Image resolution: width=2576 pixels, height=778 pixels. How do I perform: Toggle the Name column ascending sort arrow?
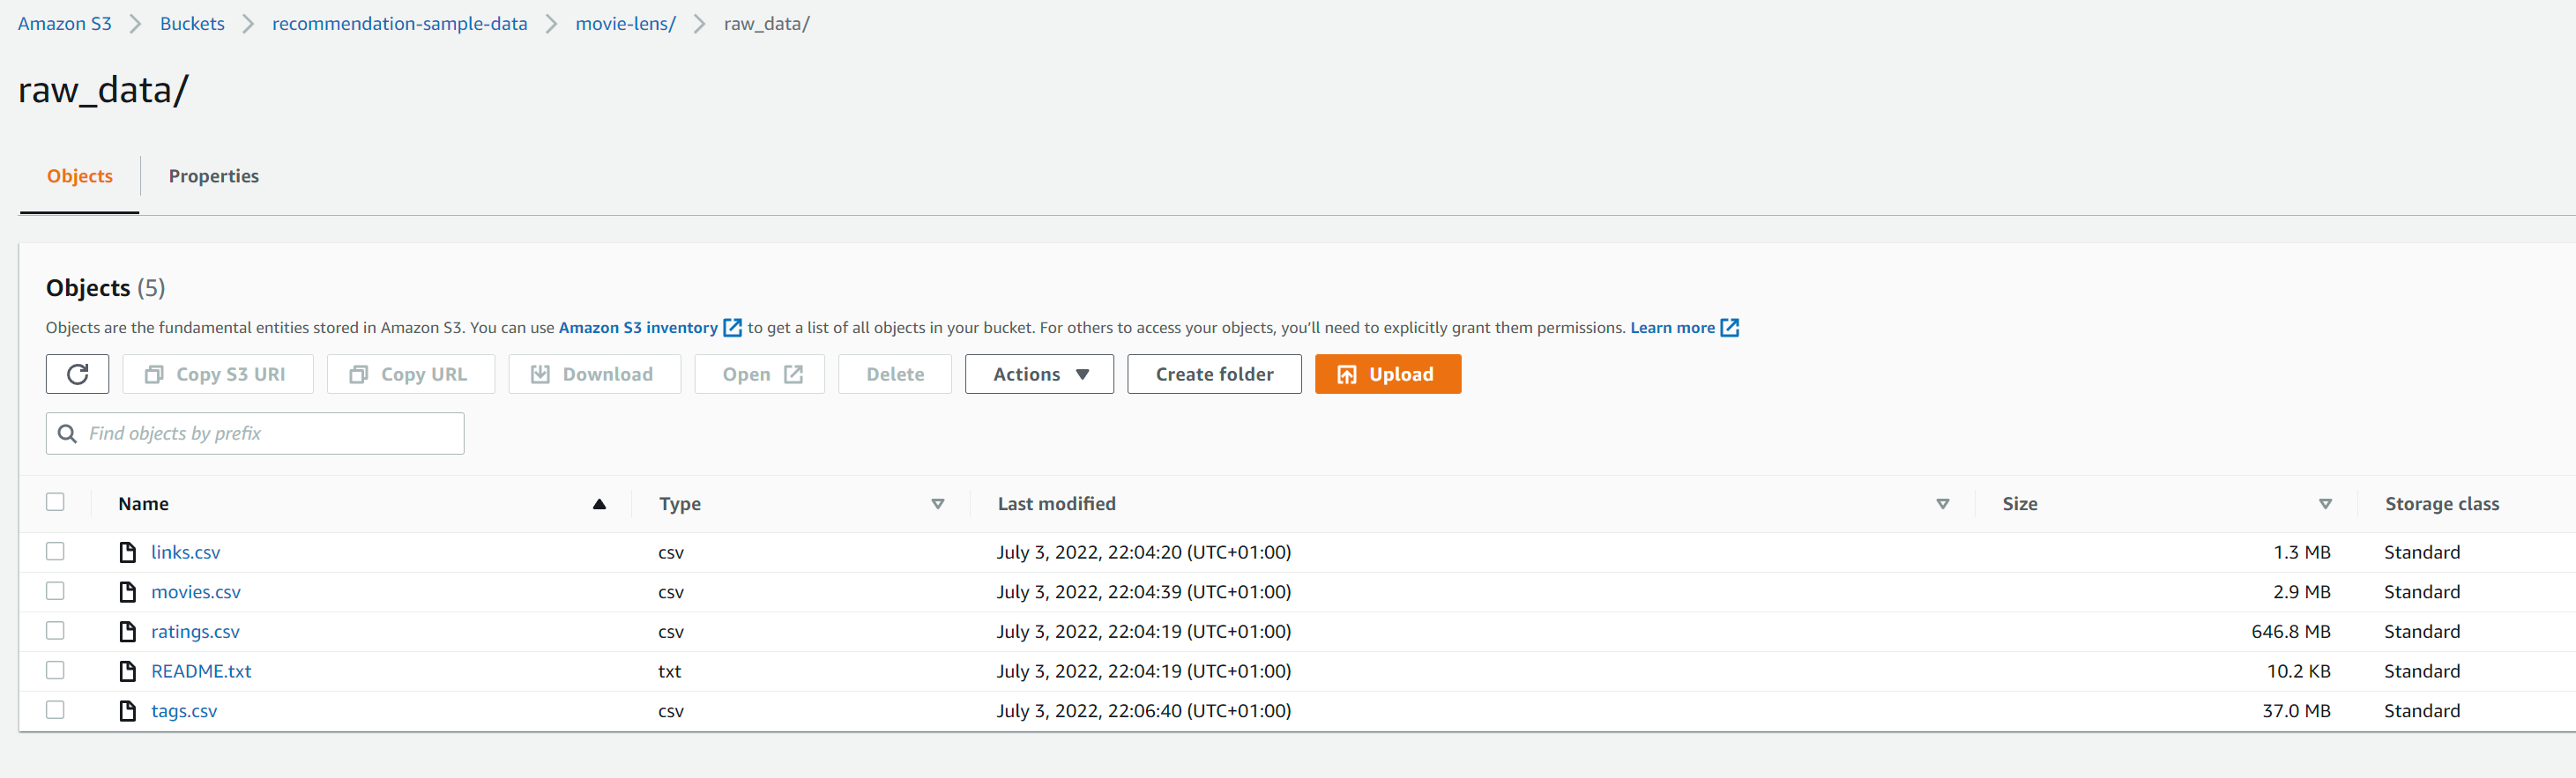(x=599, y=504)
